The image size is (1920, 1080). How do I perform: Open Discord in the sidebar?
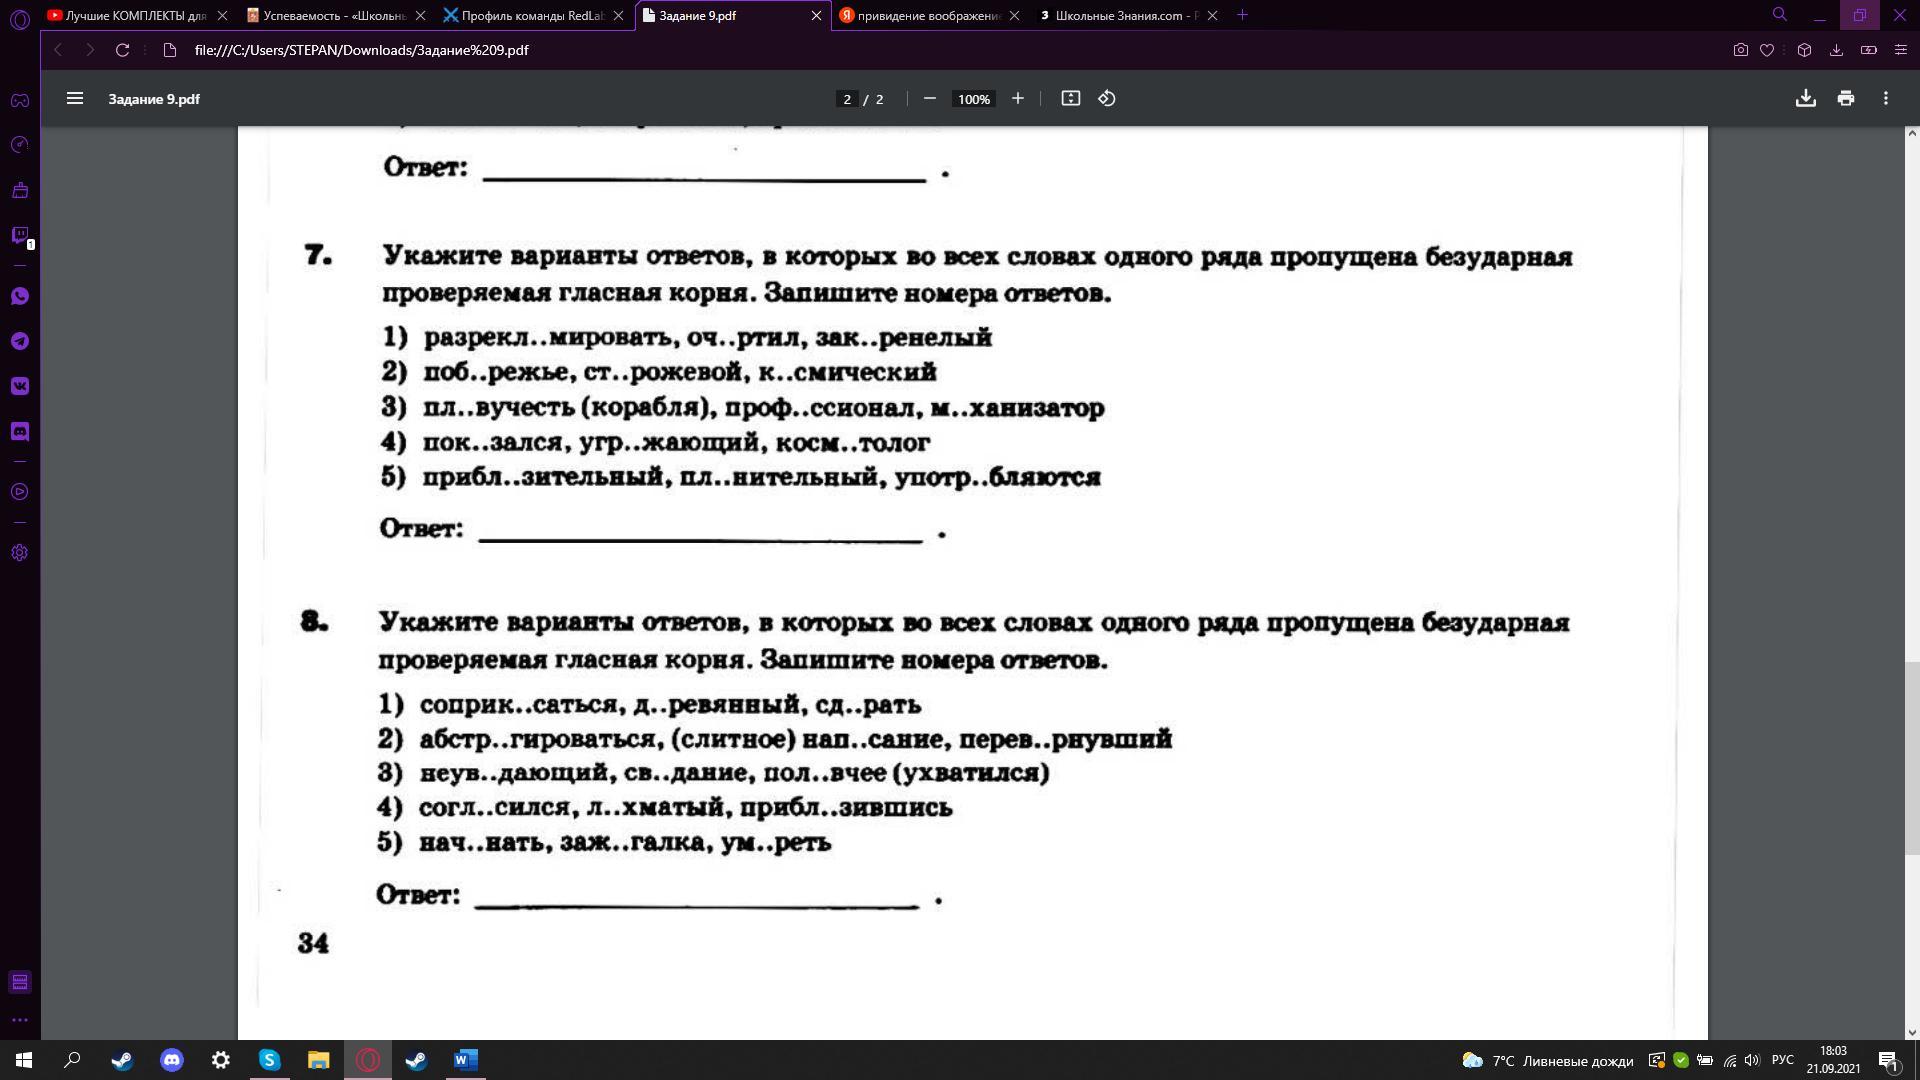(x=19, y=431)
